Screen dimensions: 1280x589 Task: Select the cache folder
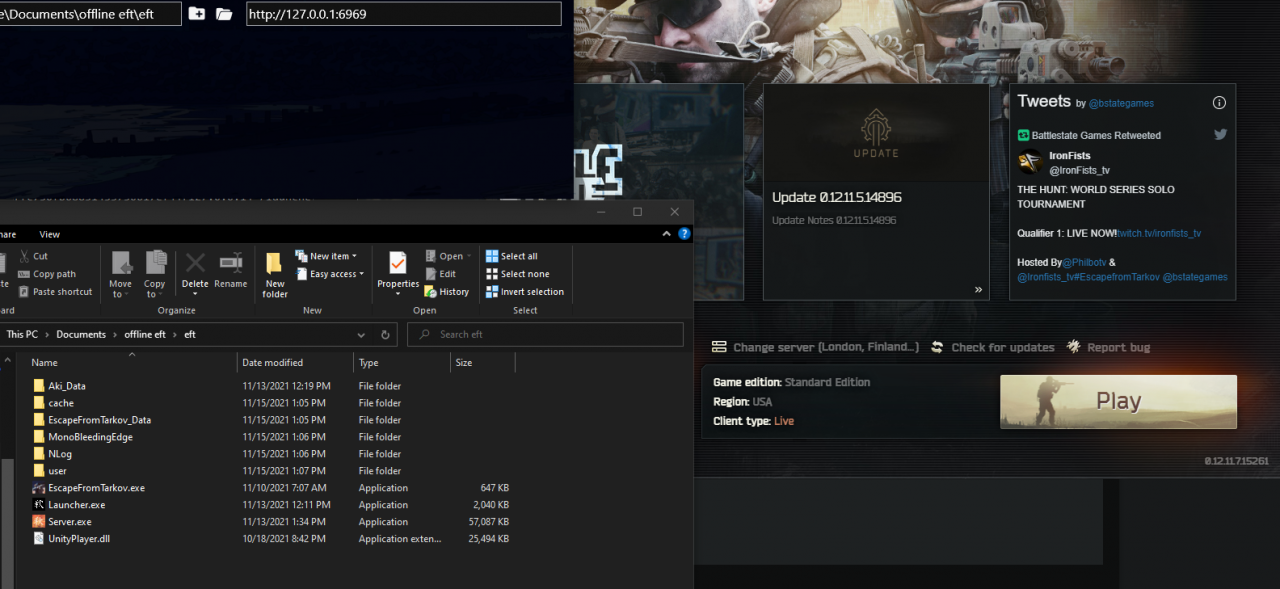point(61,403)
